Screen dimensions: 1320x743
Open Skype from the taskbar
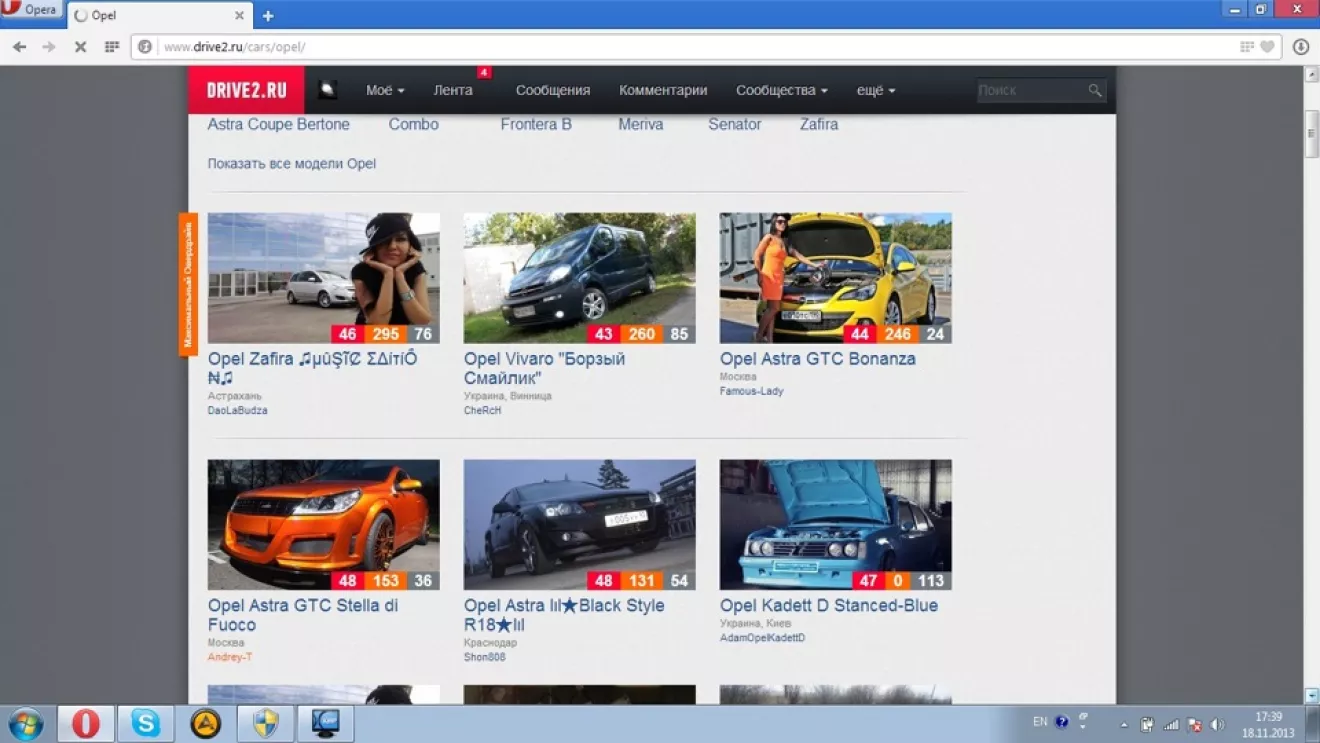(146, 724)
